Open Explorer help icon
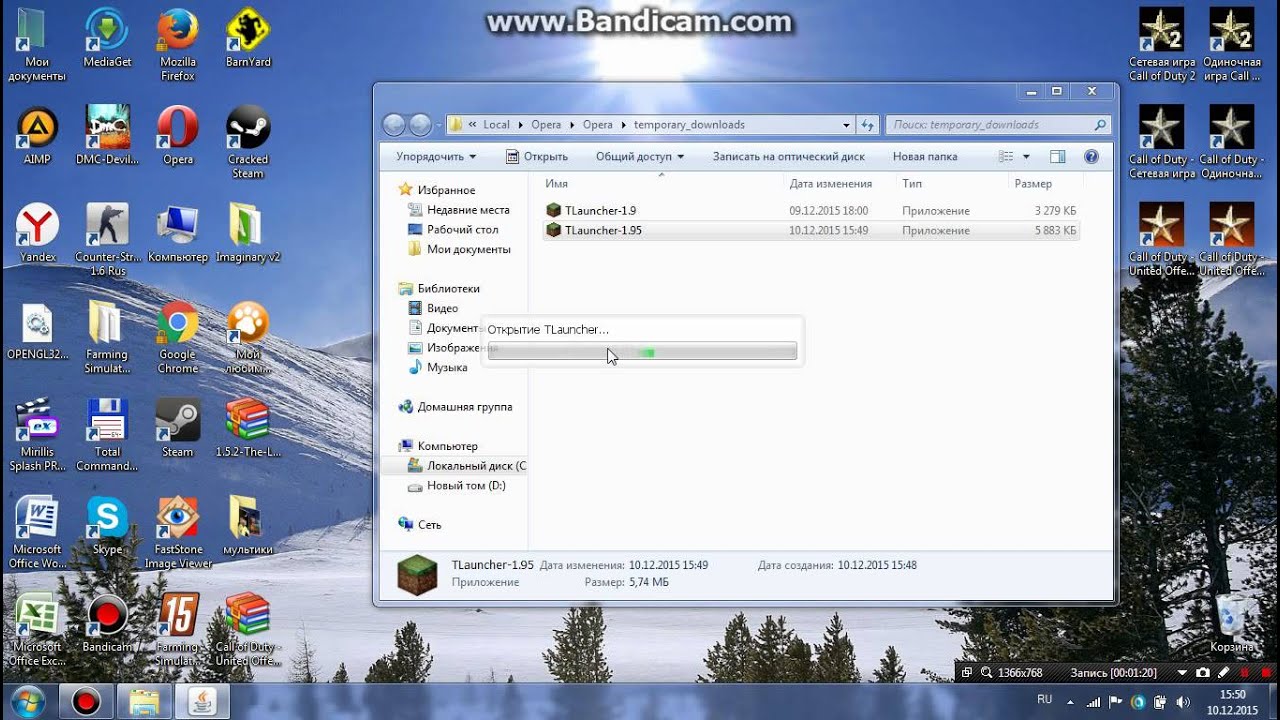 pos(1091,157)
